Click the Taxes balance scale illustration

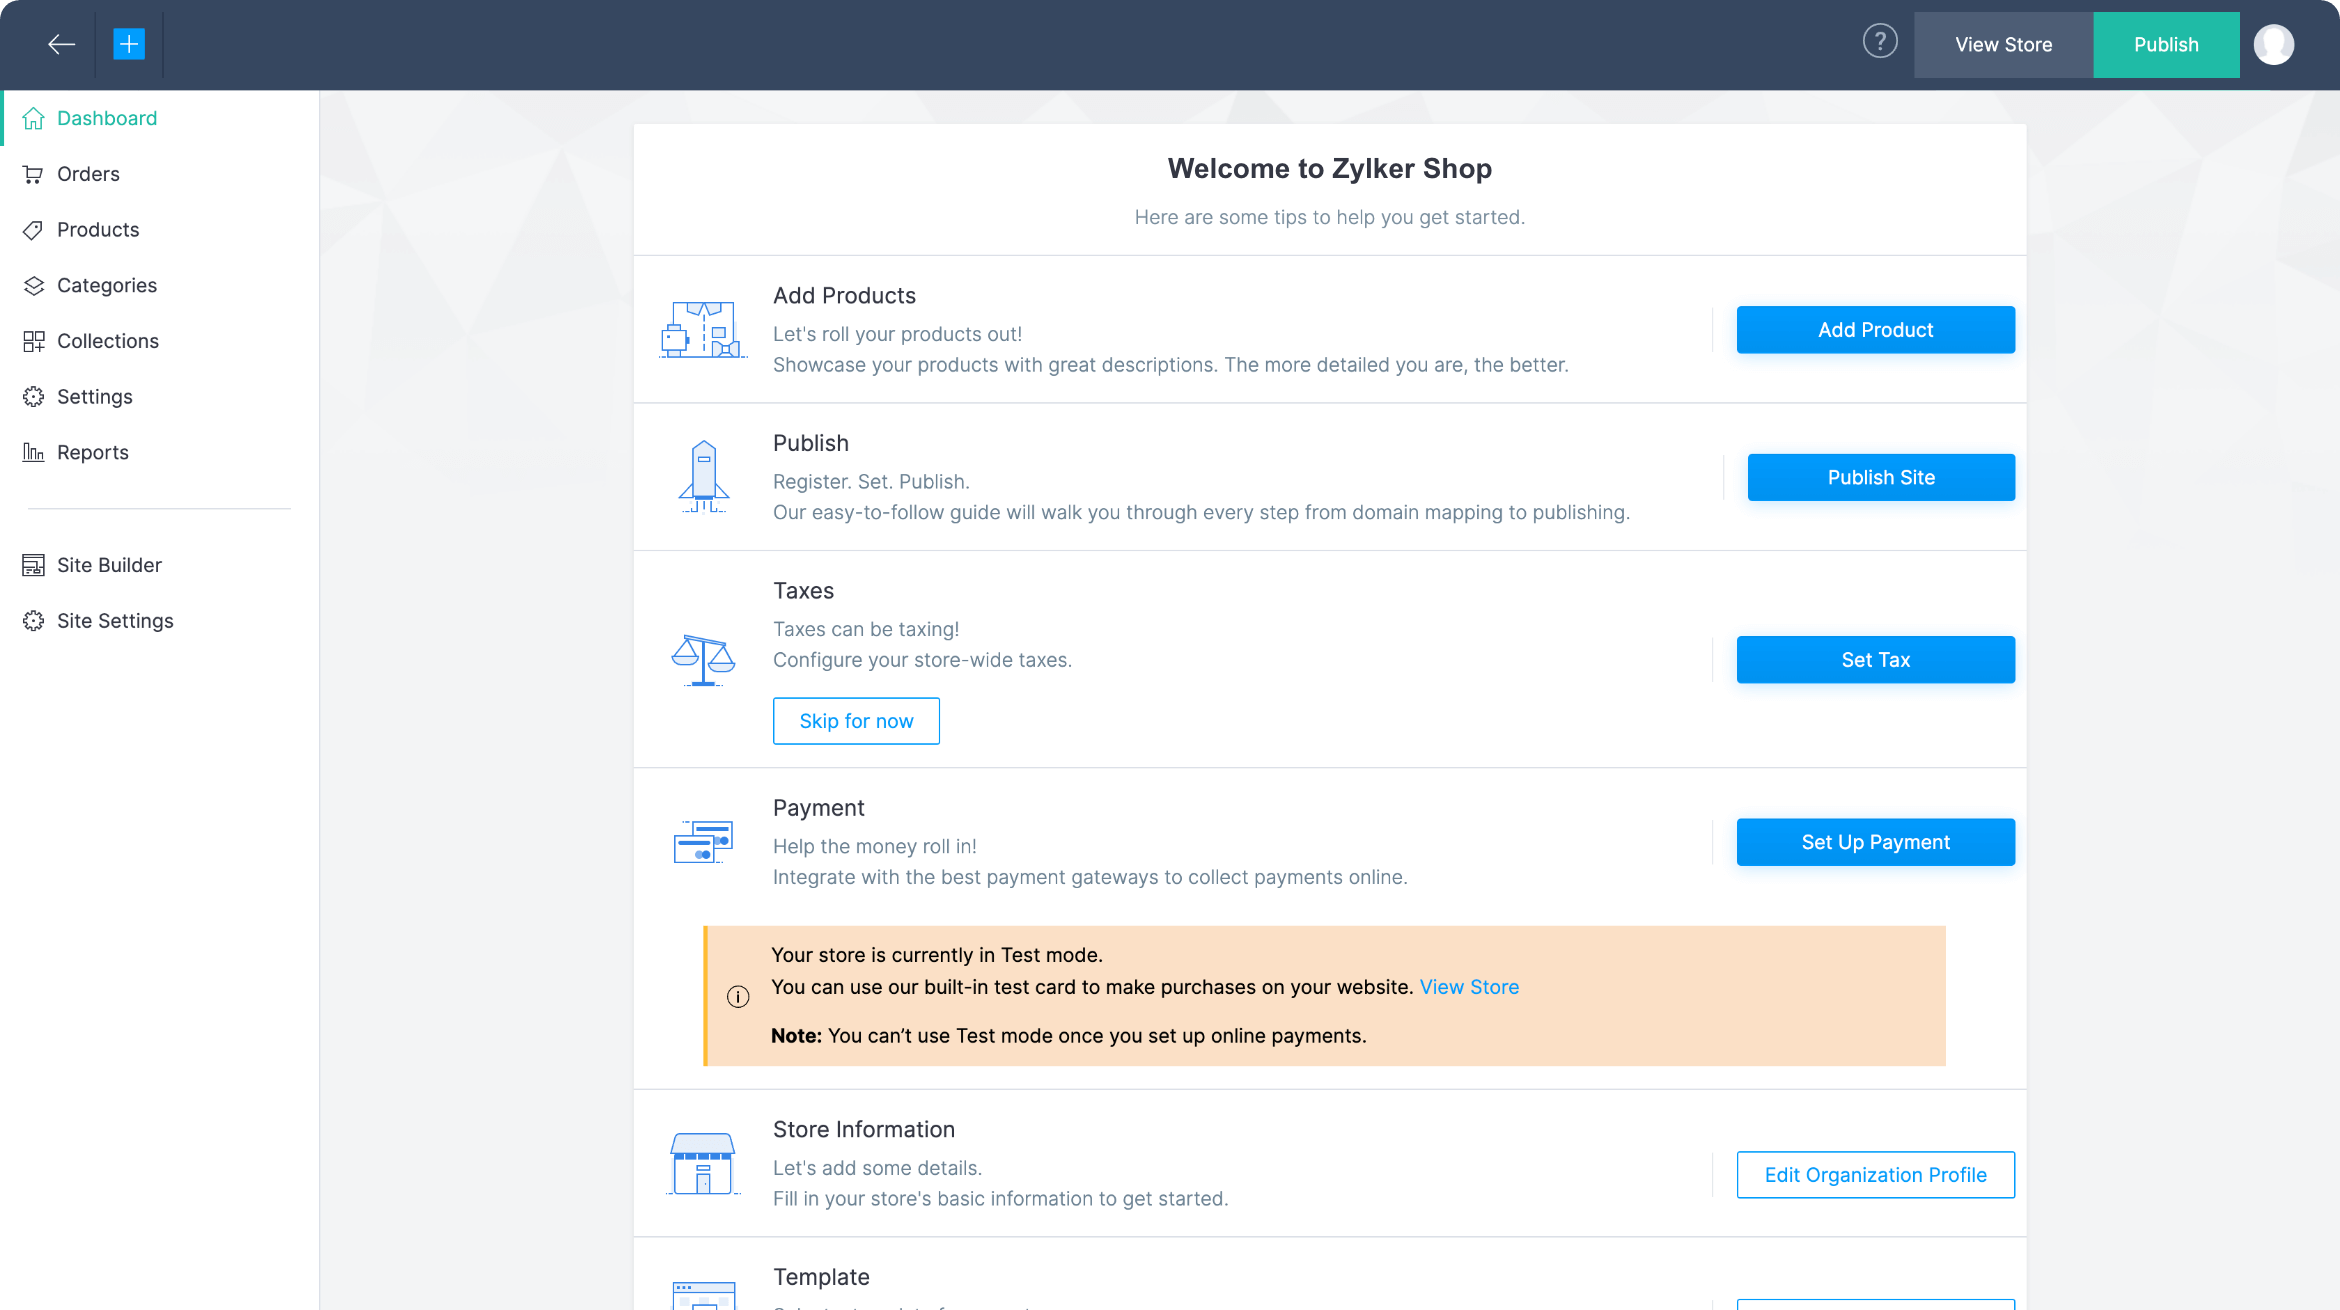(x=703, y=659)
